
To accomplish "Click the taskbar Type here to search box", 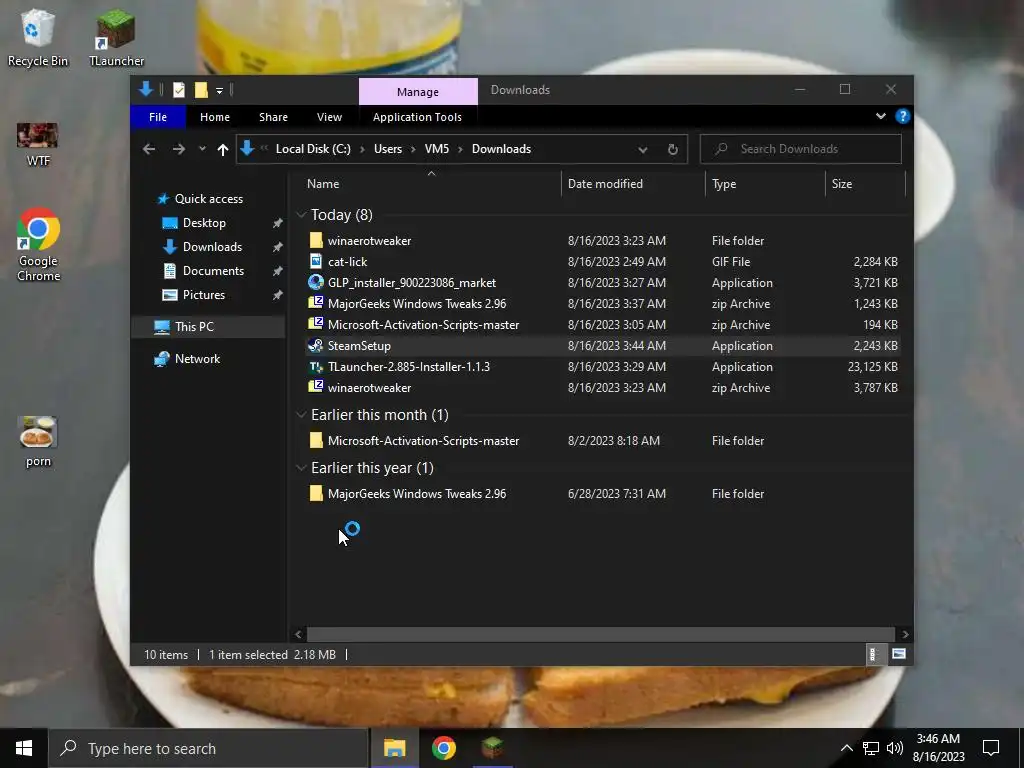I will click(x=209, y=748).
